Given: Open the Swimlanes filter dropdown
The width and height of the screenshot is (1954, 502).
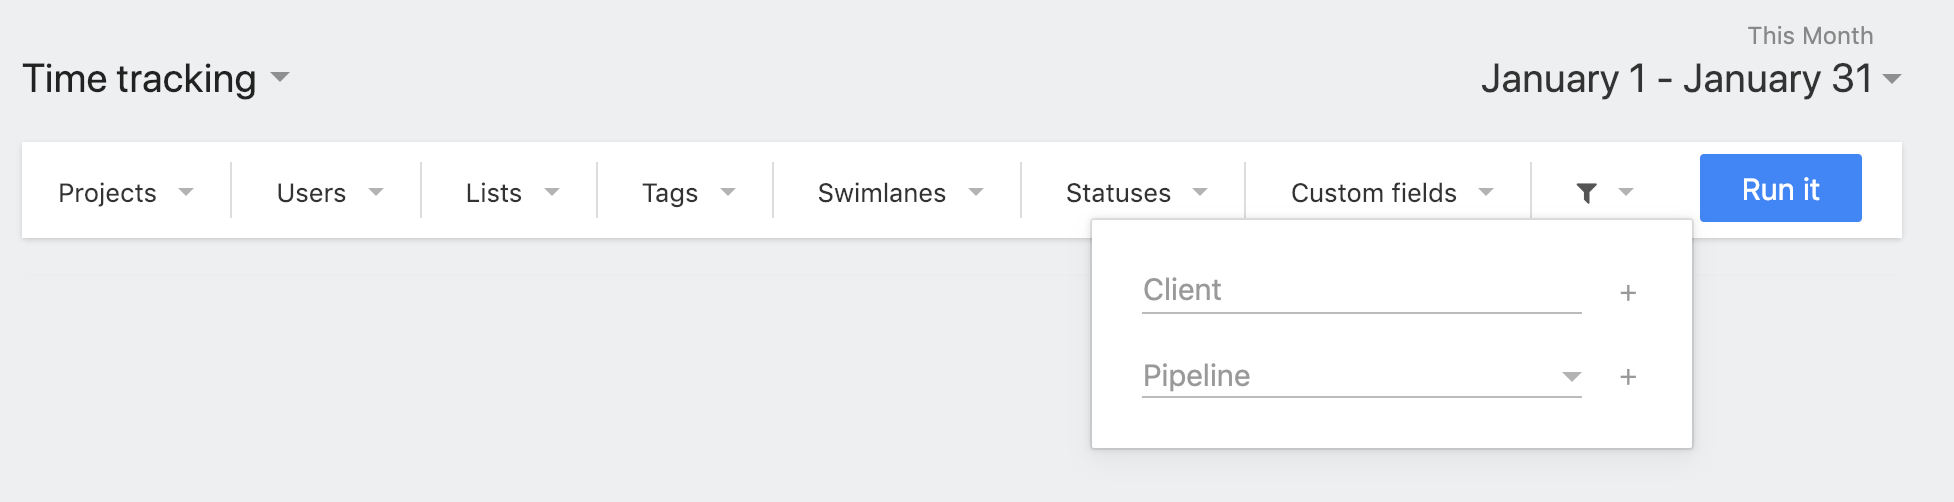Looking at the screenshot, I should [x=900, y=192].
